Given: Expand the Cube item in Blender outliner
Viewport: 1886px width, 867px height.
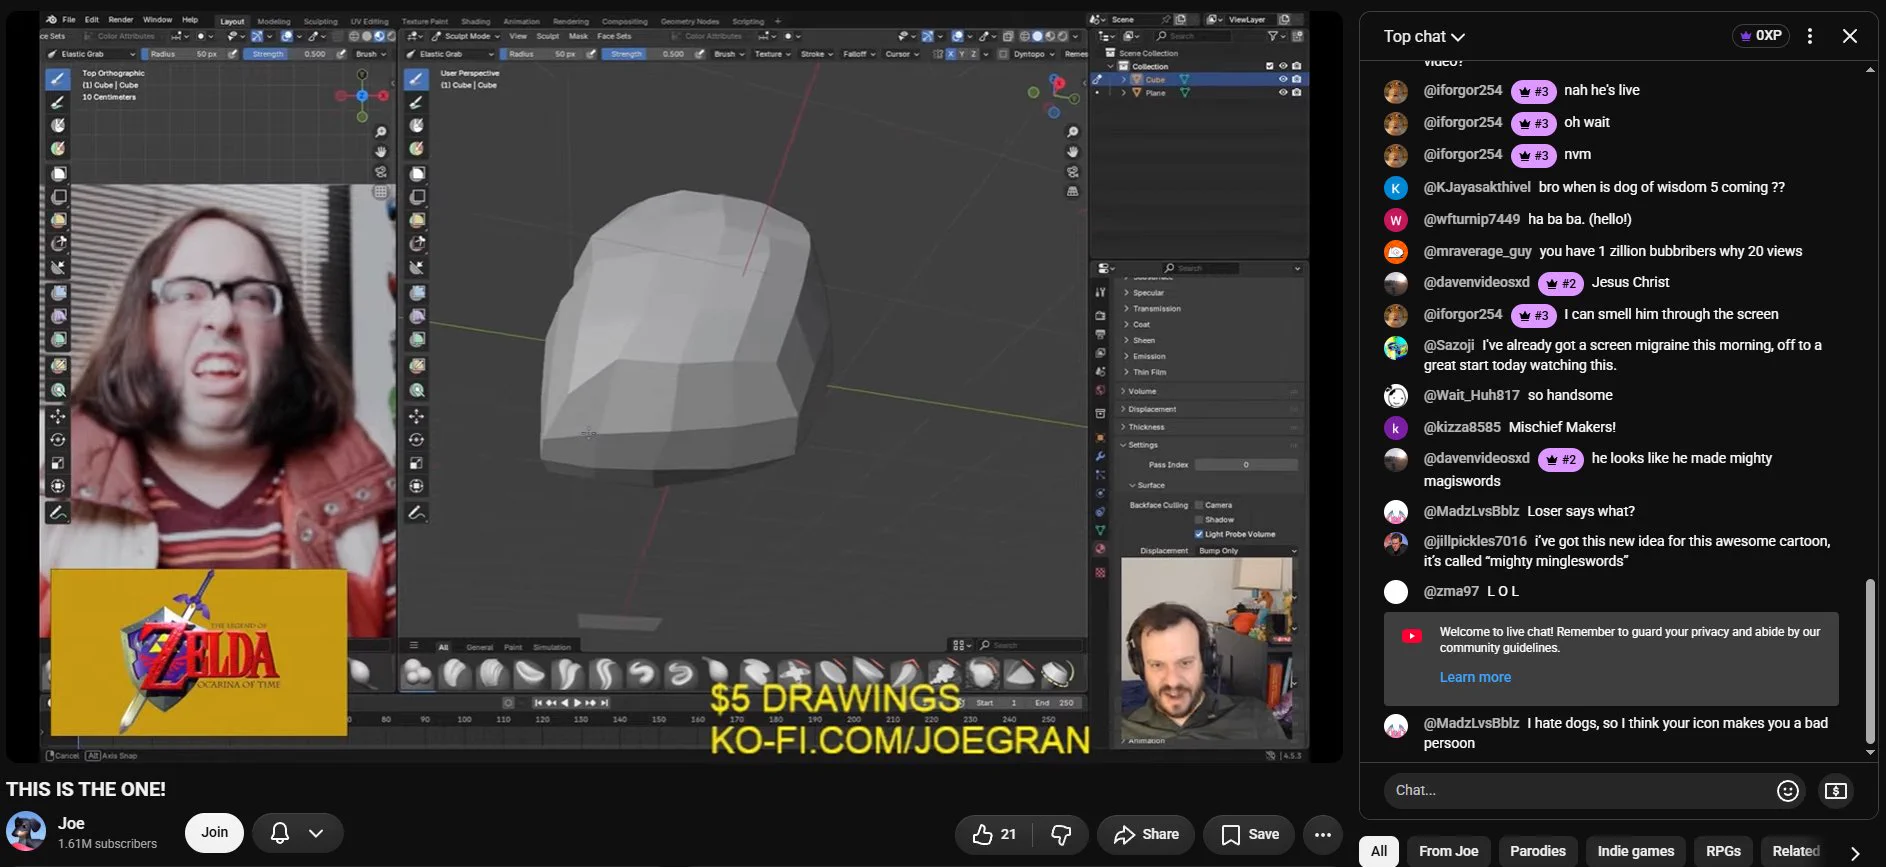Looking at the screenshot, I should (x=1123, y=79).
